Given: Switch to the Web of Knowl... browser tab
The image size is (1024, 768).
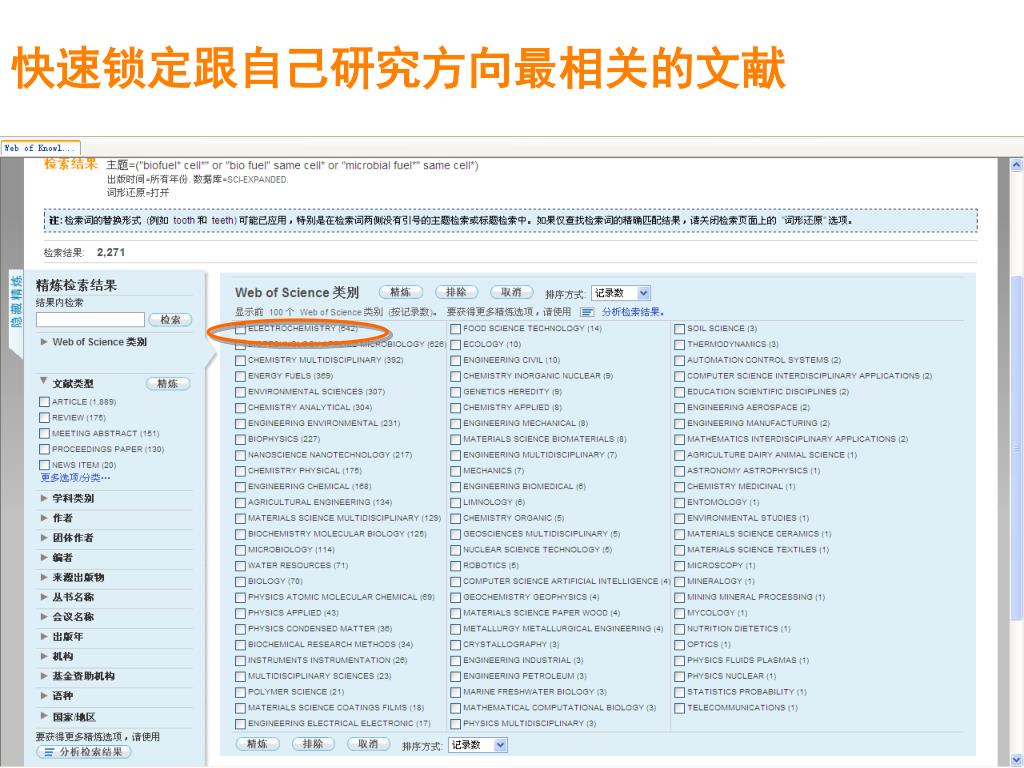Looking at the screenshot, I should [x=40, y=148].
